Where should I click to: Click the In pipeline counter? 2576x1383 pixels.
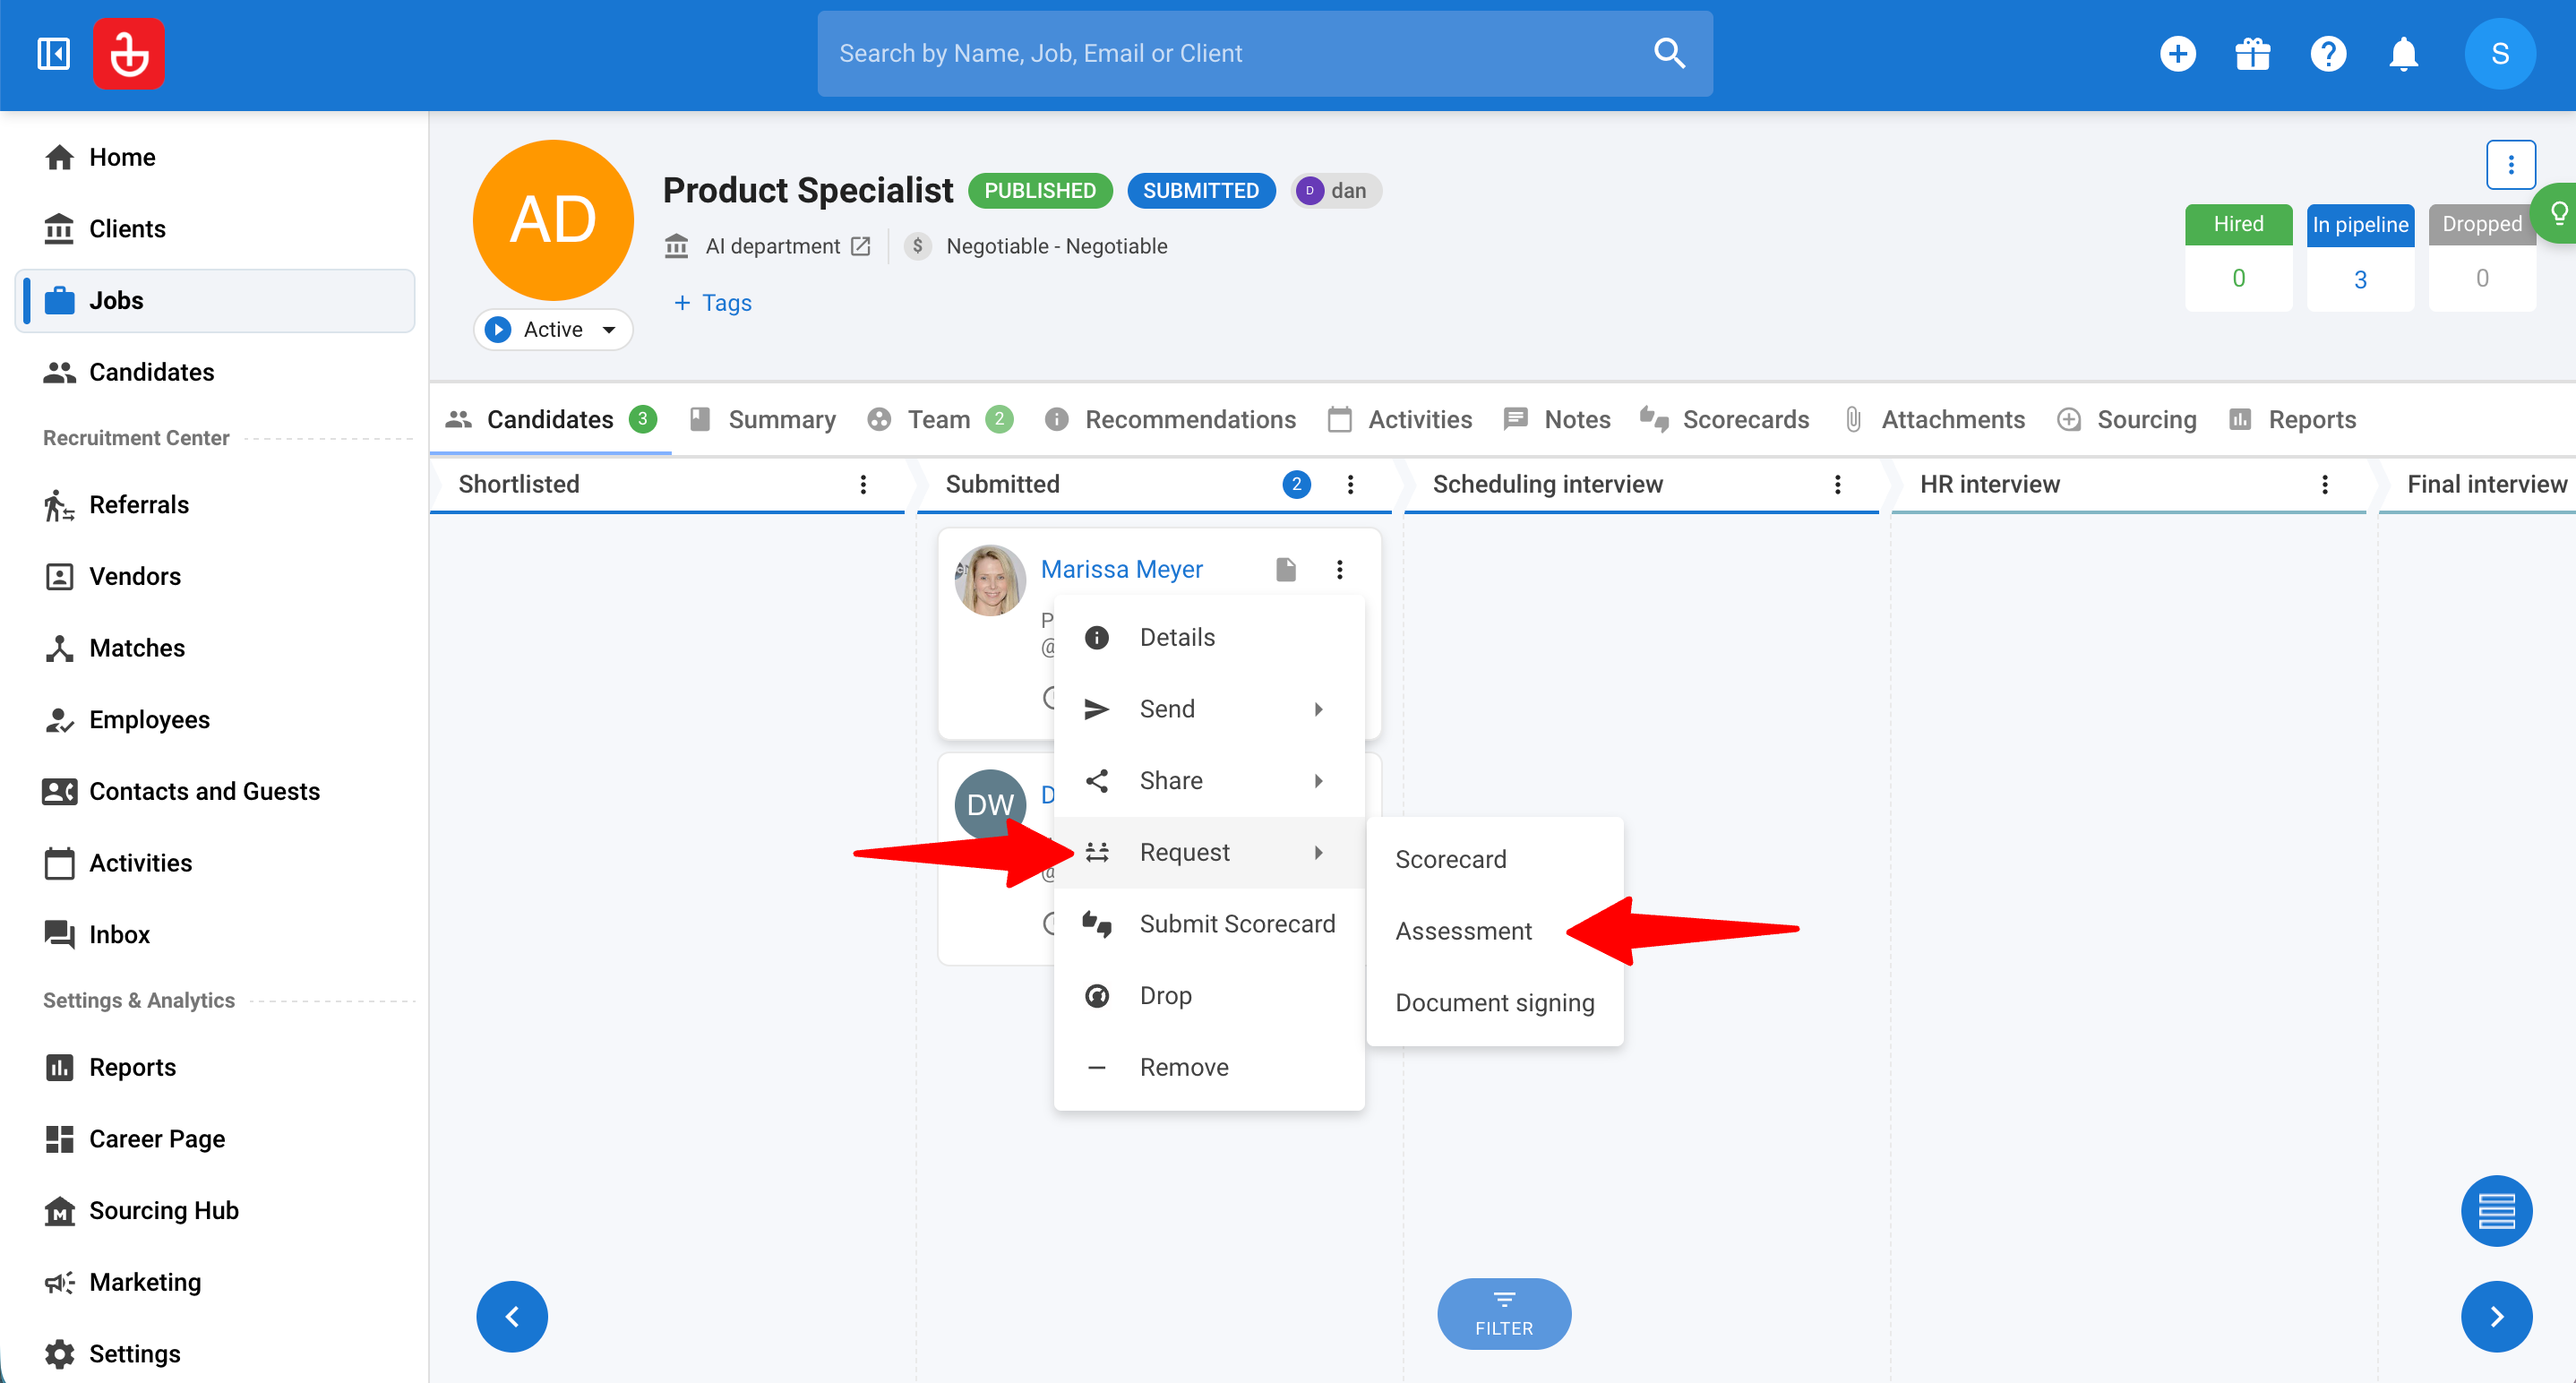coord(2360,258)
